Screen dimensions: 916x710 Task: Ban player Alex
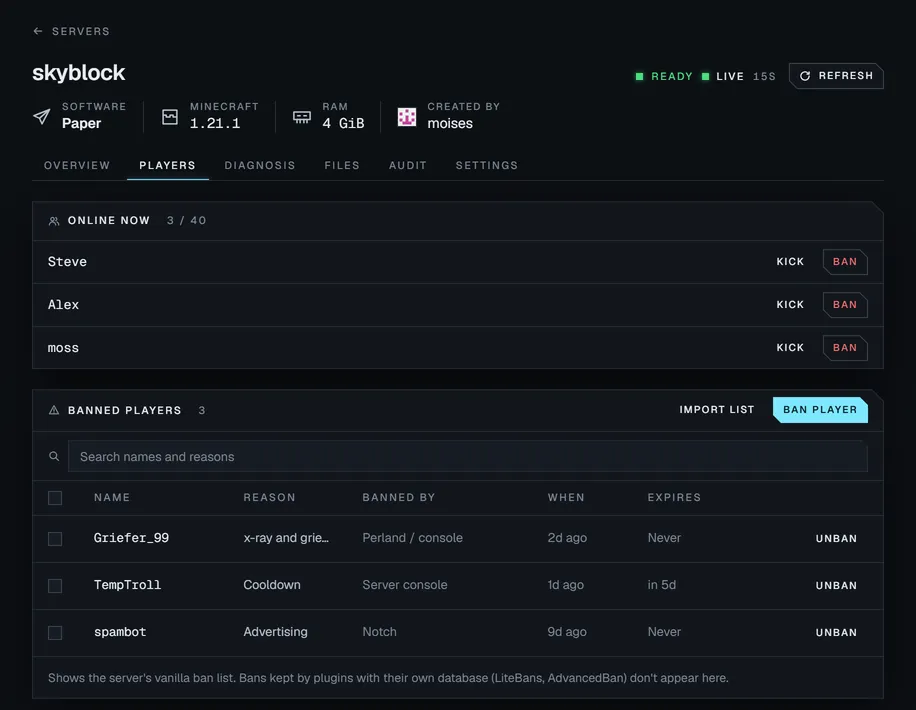pyautogui.click(x=845, y=304)
